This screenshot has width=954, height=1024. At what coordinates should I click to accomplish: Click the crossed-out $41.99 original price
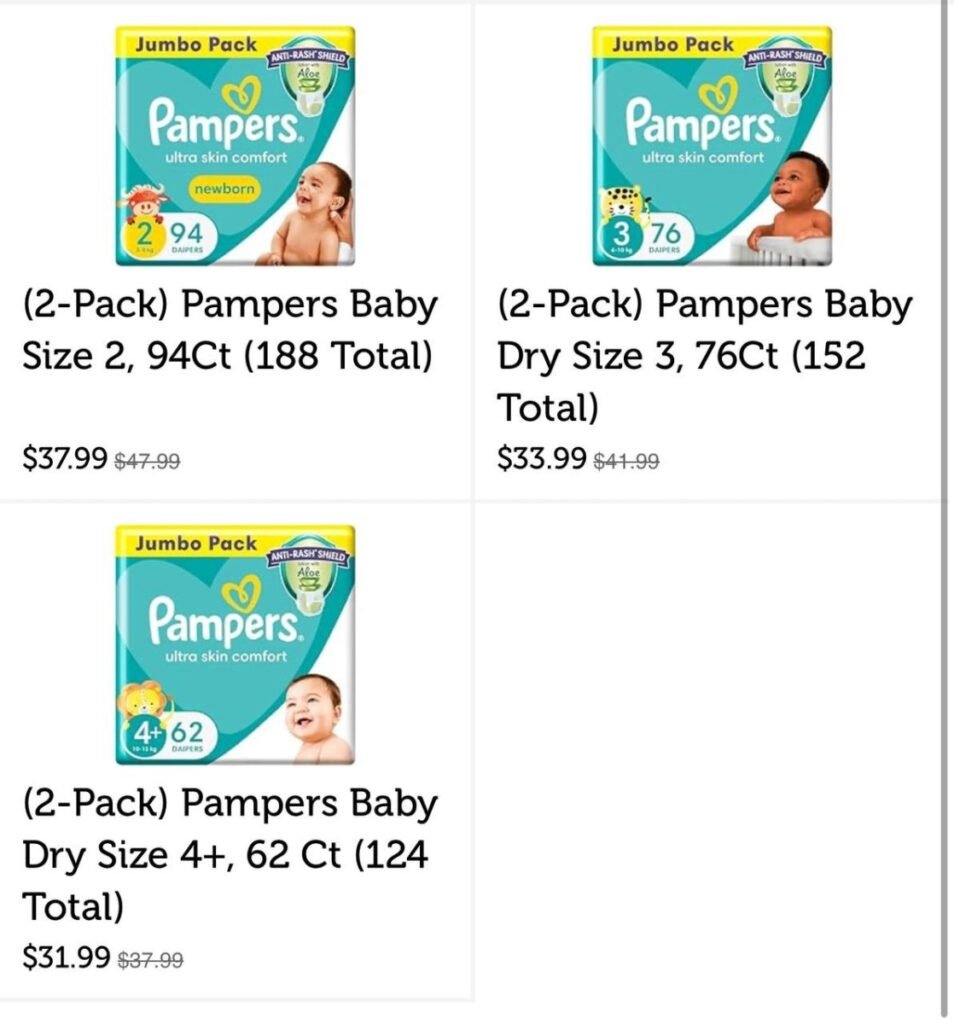626,461
